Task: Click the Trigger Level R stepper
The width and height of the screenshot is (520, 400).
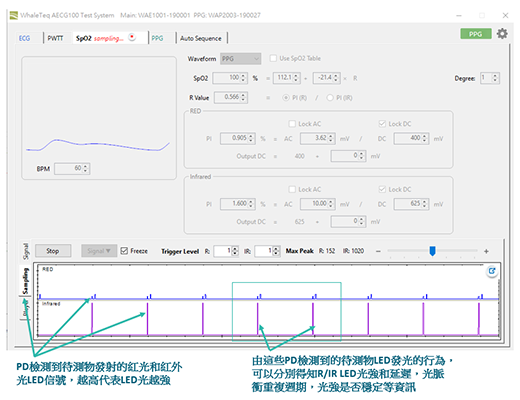Action: tap(235, 251)
